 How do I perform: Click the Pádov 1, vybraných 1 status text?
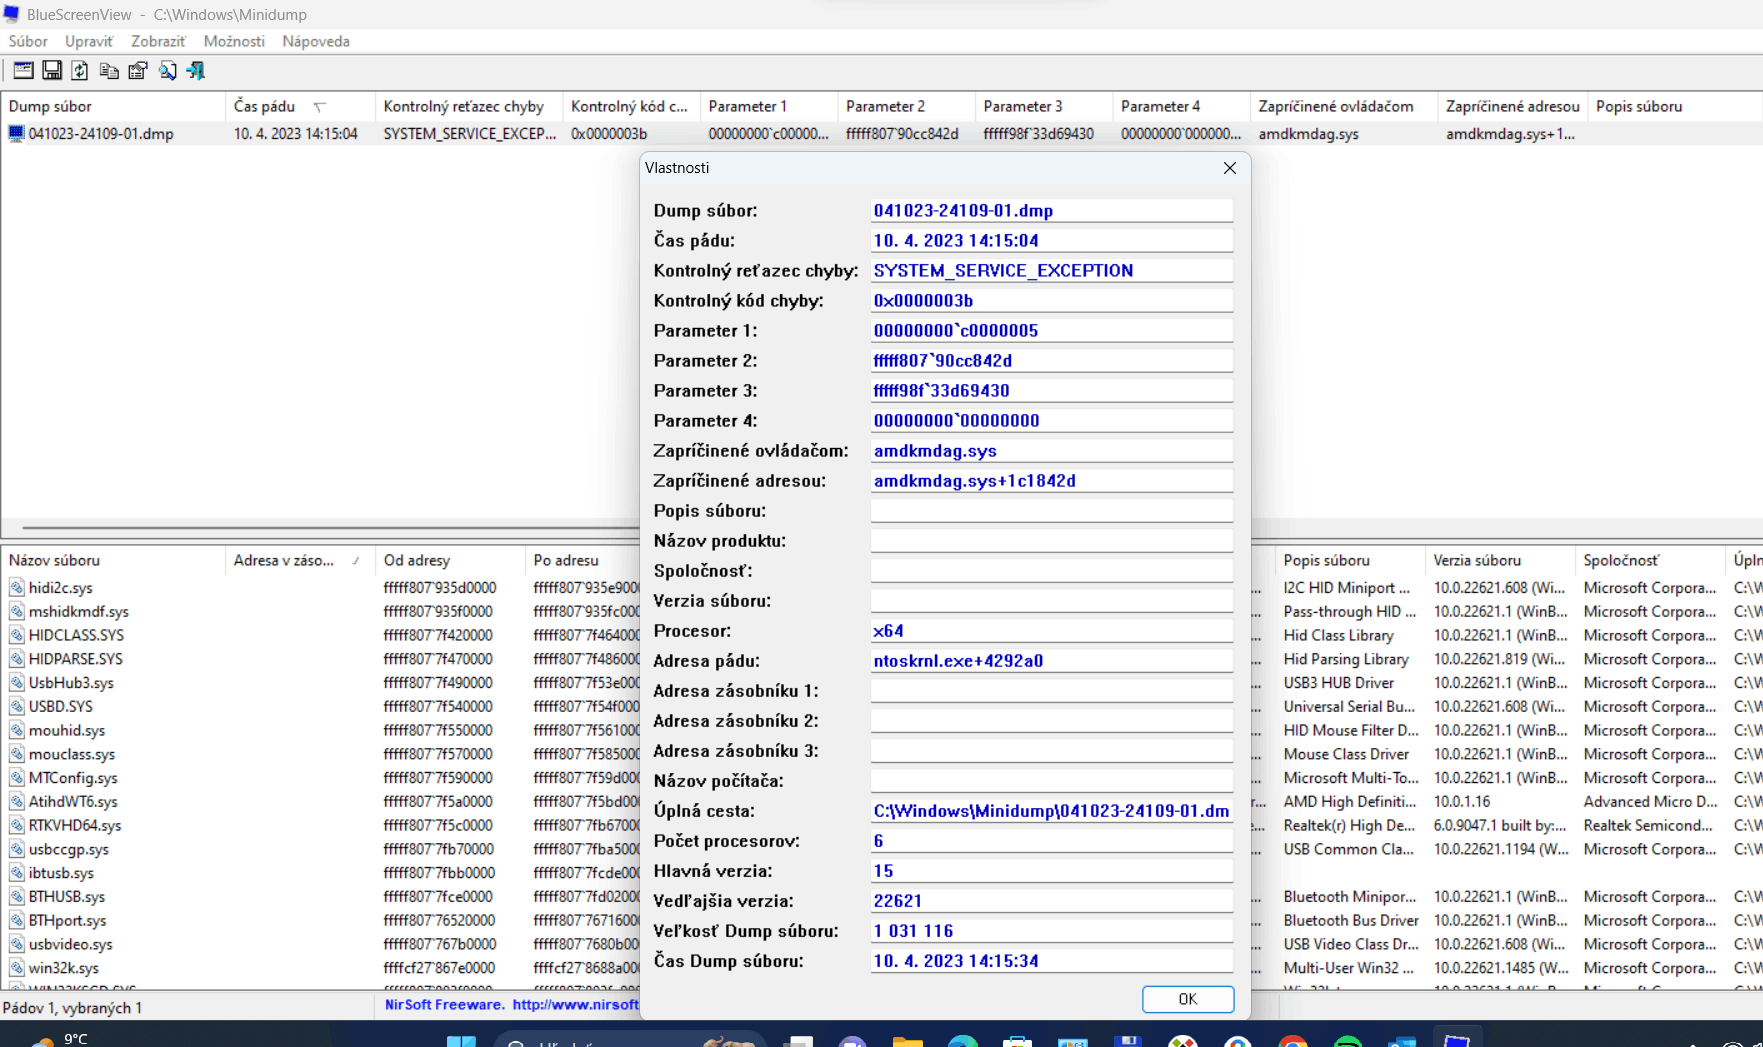[x=72, y=1008]
